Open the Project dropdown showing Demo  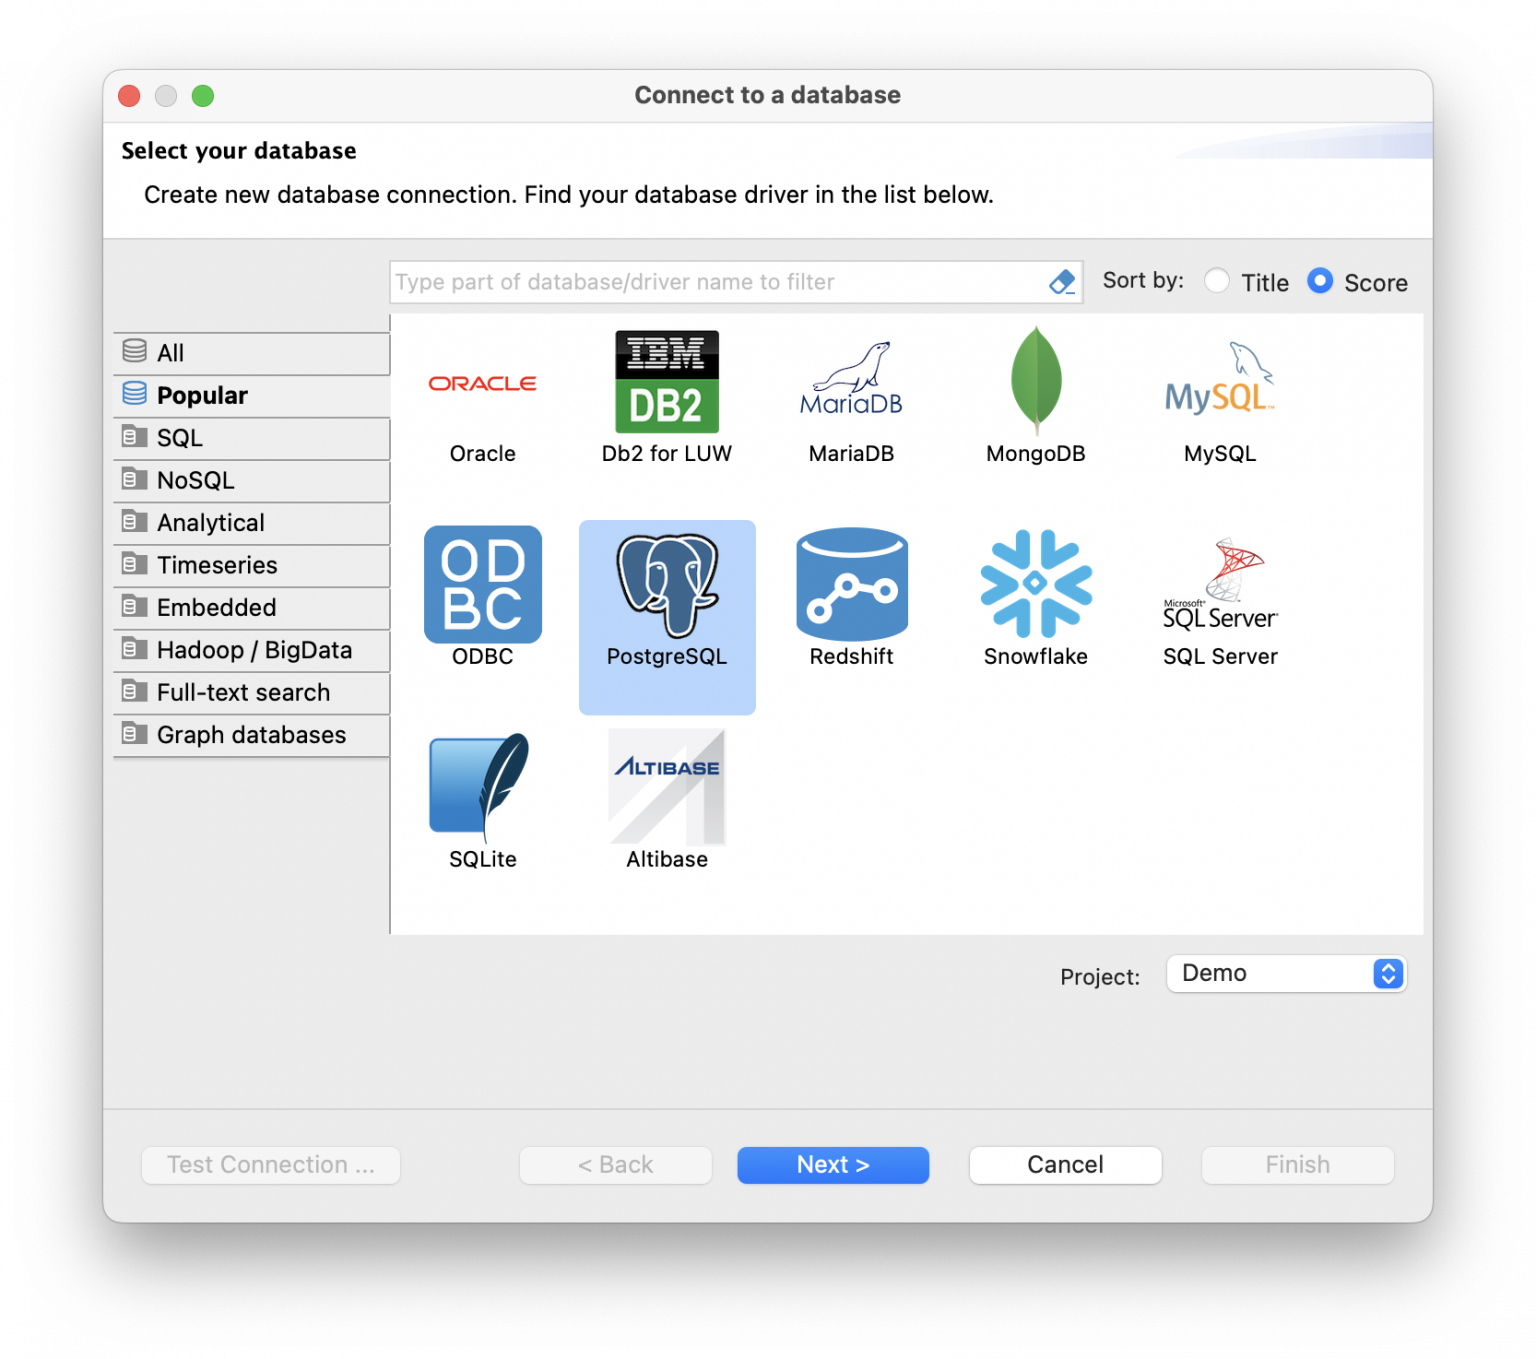click(1286, 973)
